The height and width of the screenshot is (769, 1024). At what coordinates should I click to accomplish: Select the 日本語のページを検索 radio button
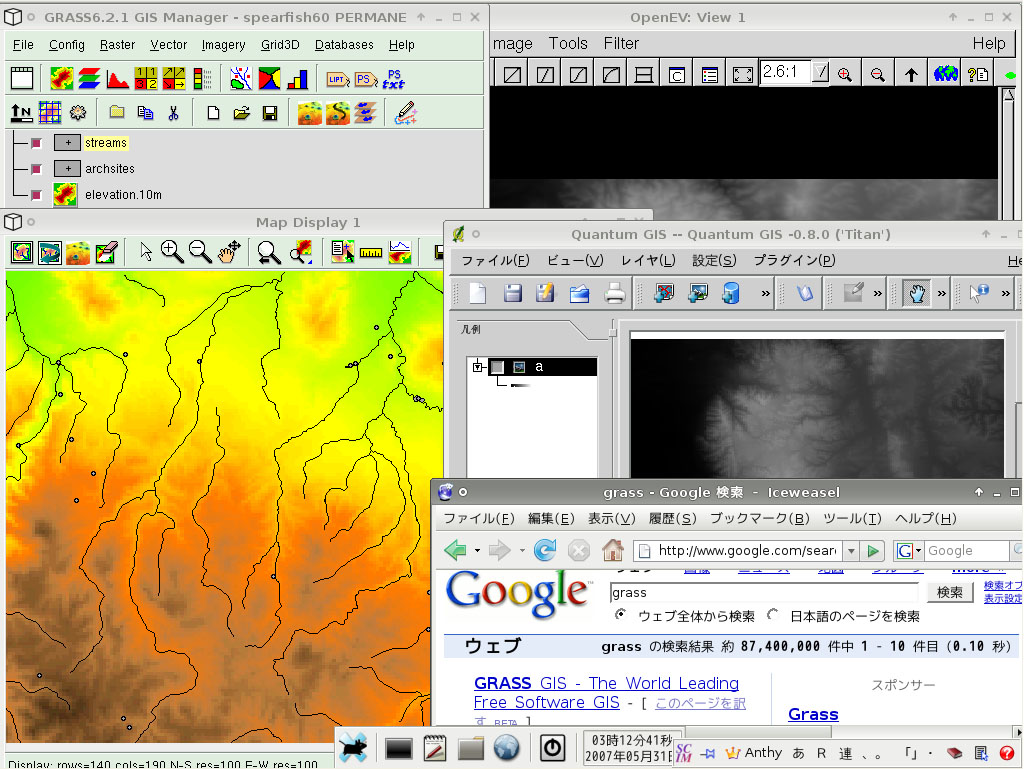pos(773,614)
